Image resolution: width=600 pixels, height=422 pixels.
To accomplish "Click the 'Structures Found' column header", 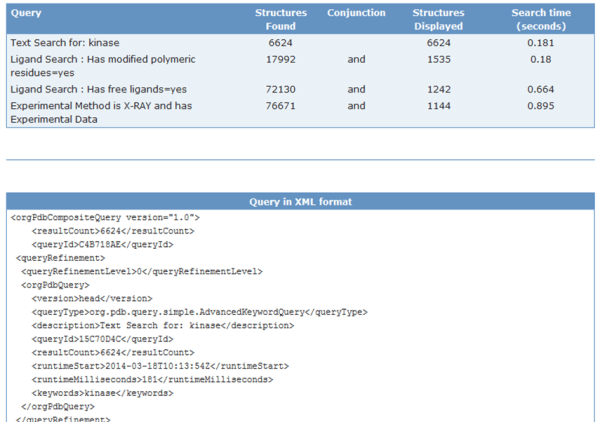I will [x=281, y=20].
